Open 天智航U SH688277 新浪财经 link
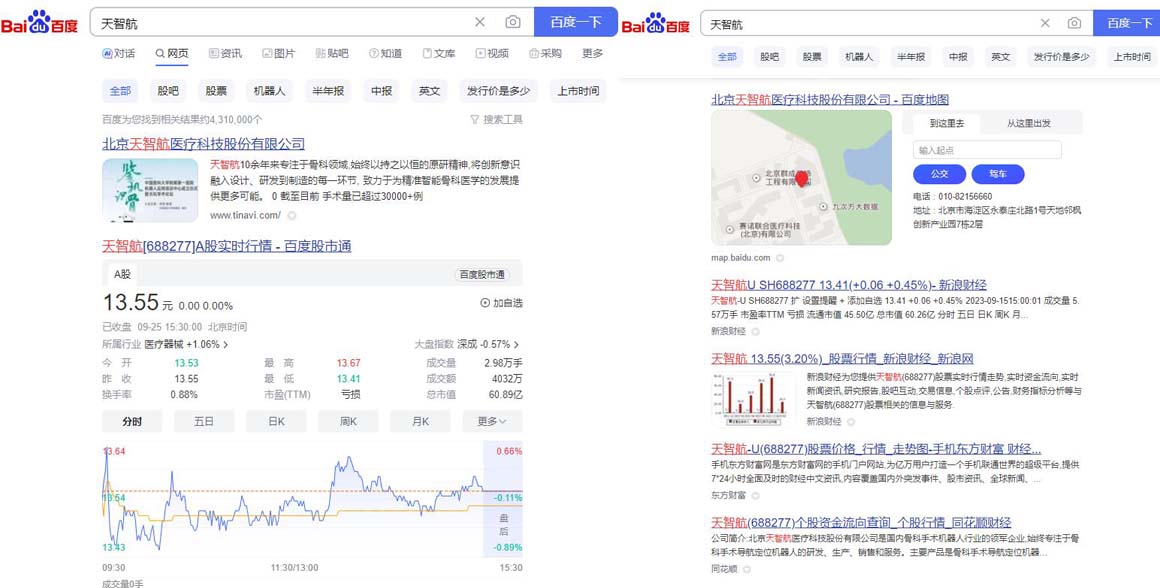 point(849,285)
